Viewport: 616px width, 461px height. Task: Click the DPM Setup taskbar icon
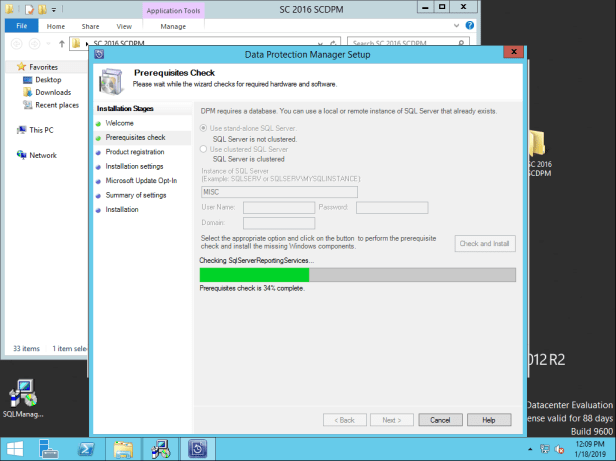tap(197, 448)
